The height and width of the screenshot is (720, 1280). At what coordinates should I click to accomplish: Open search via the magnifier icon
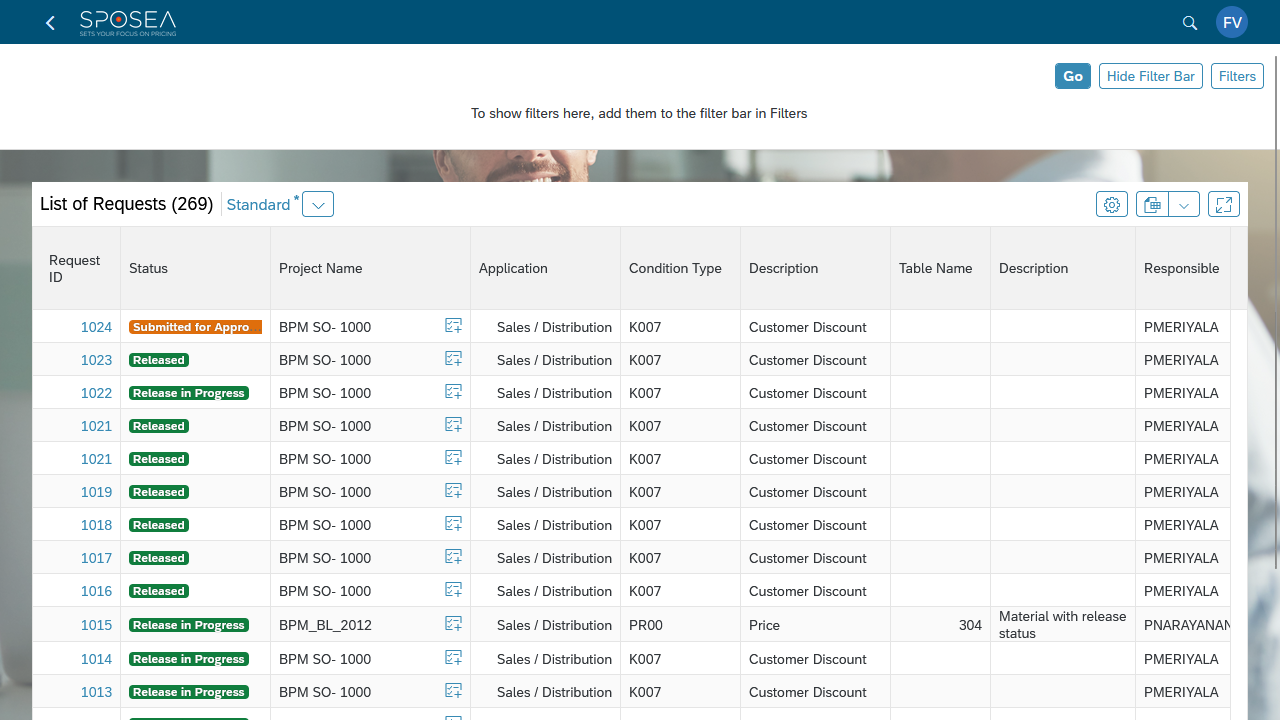tap(1189, 22)
